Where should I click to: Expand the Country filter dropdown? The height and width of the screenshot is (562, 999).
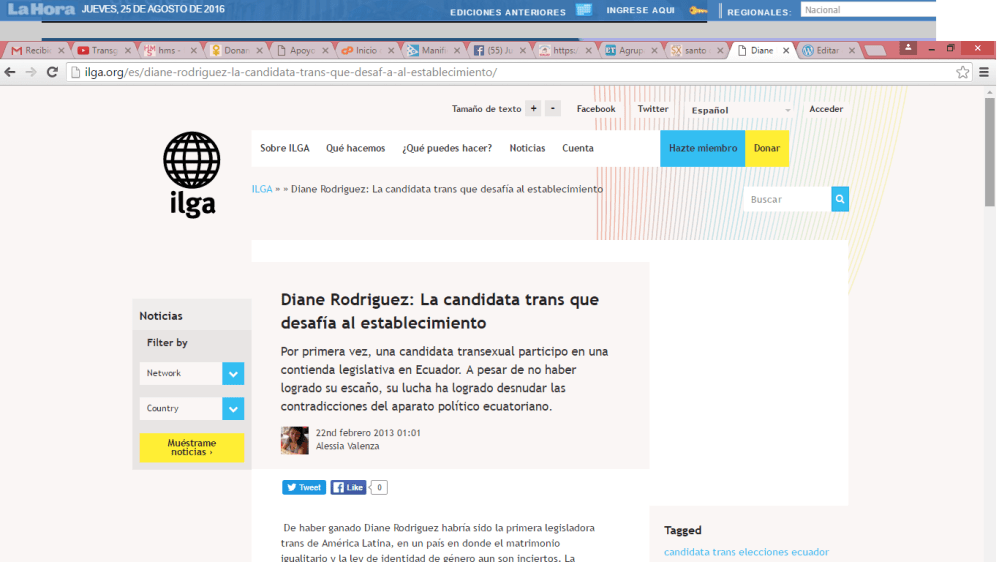pyautogui.click(x=233, y=409)
